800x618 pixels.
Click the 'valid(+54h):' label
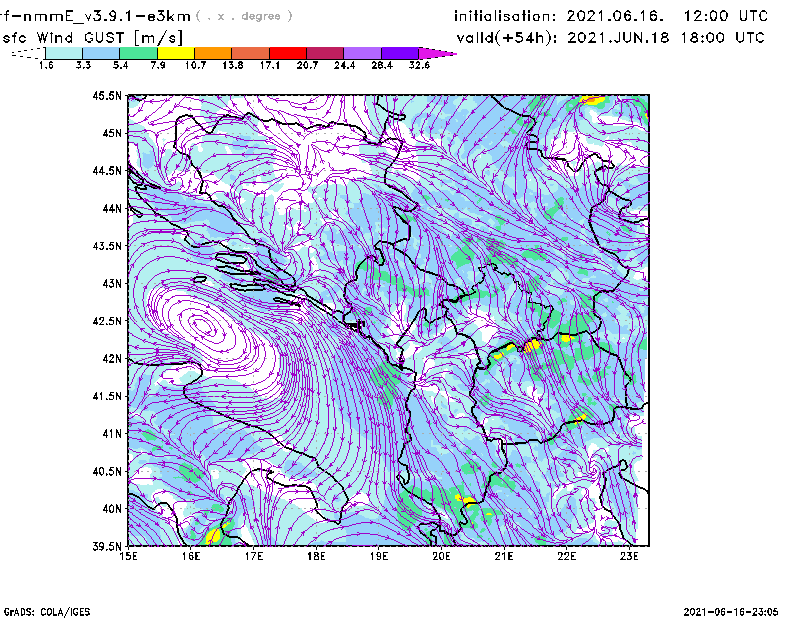coord(507,38)
